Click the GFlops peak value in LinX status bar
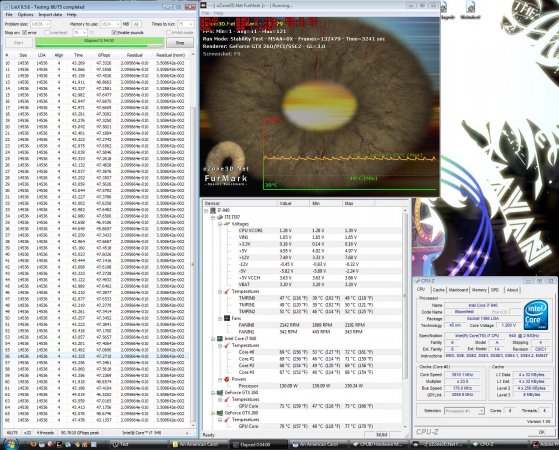Viewport: 559px width, 450px height. point(80,433)
